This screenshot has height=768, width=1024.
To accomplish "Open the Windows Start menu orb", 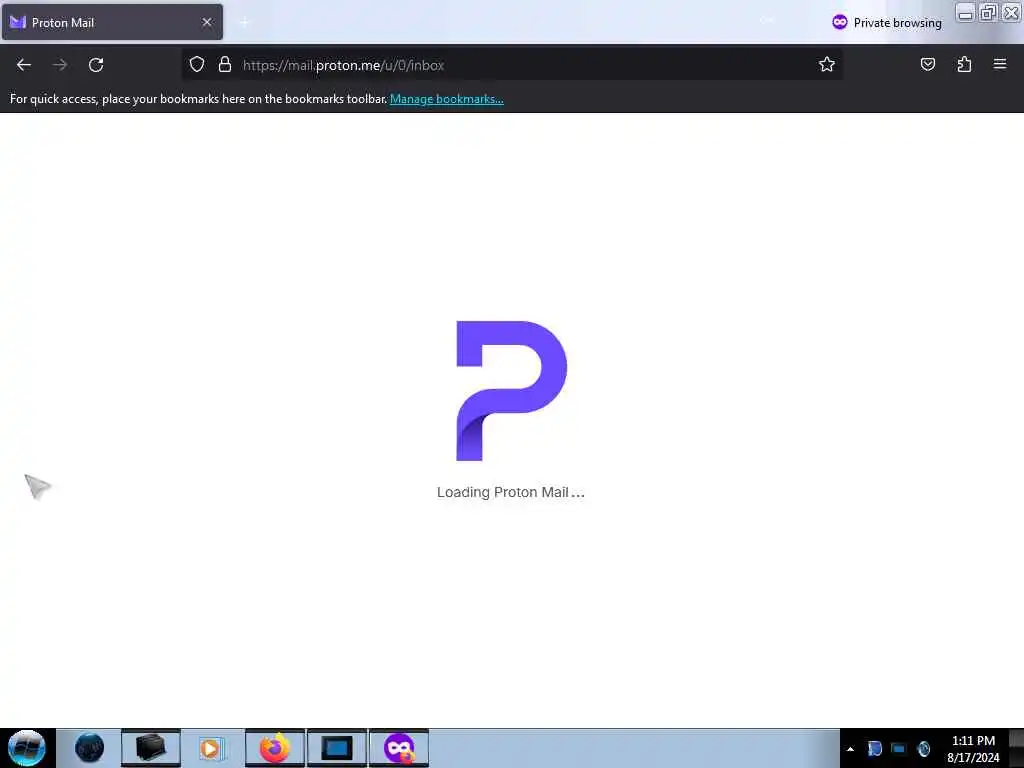I will pyautogui.click(x=27, y=748).
